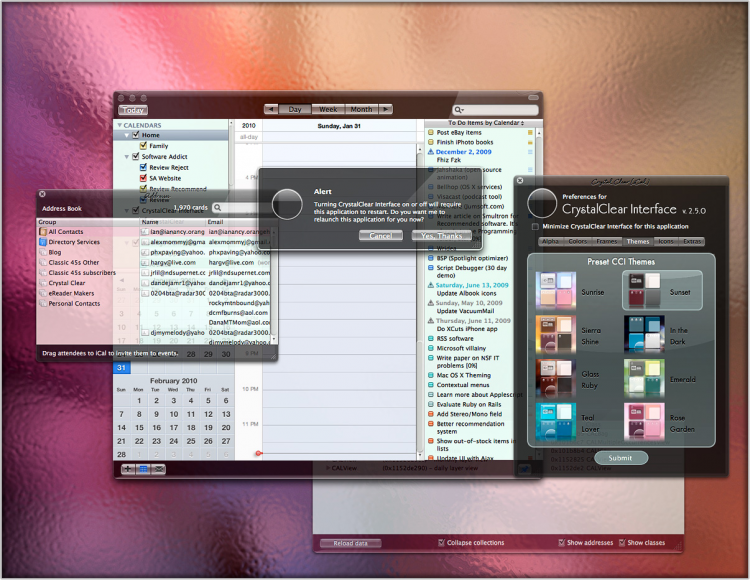Click Cancel in the Alert dialog
The image size is (750, 580).
pyautogui.click(x=381, y=236)
